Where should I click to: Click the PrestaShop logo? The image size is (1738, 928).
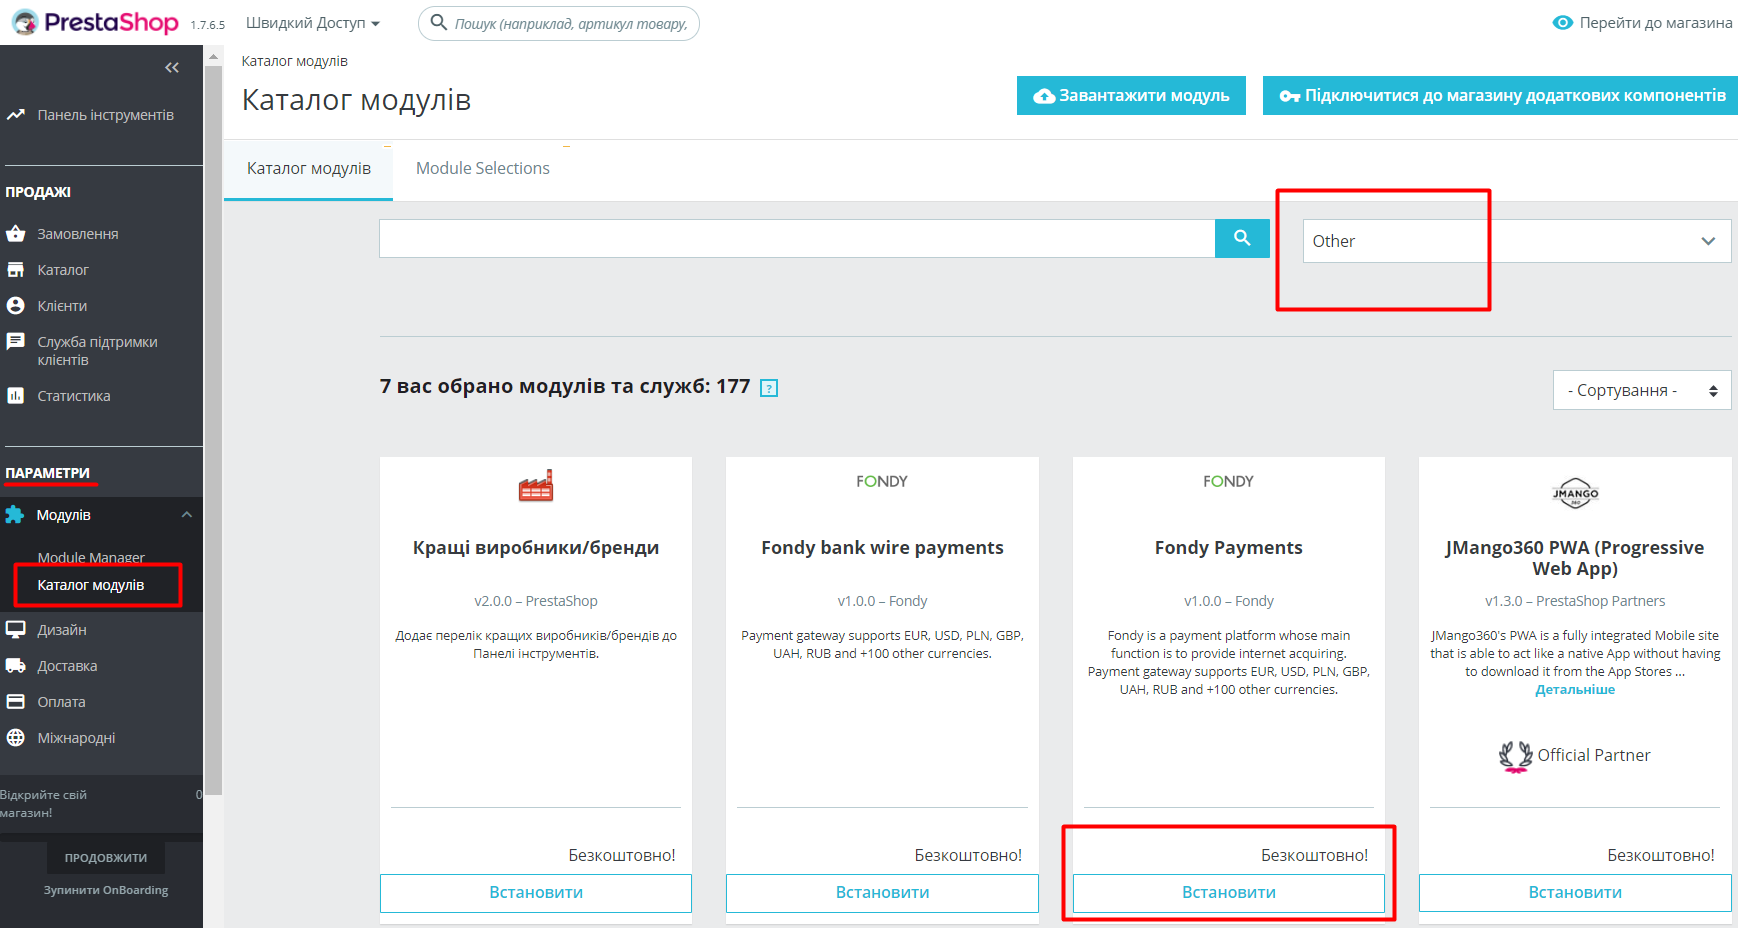point(95,22)
